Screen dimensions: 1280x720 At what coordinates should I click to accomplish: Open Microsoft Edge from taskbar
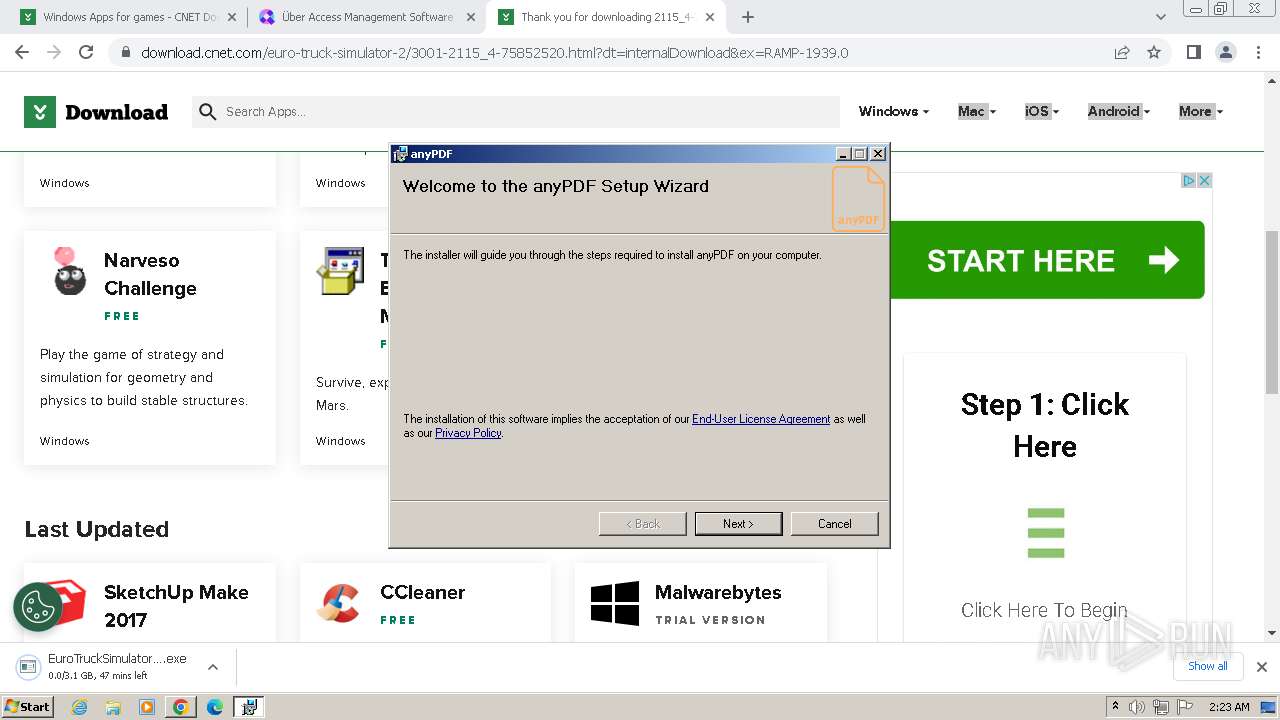click(214, 707)
